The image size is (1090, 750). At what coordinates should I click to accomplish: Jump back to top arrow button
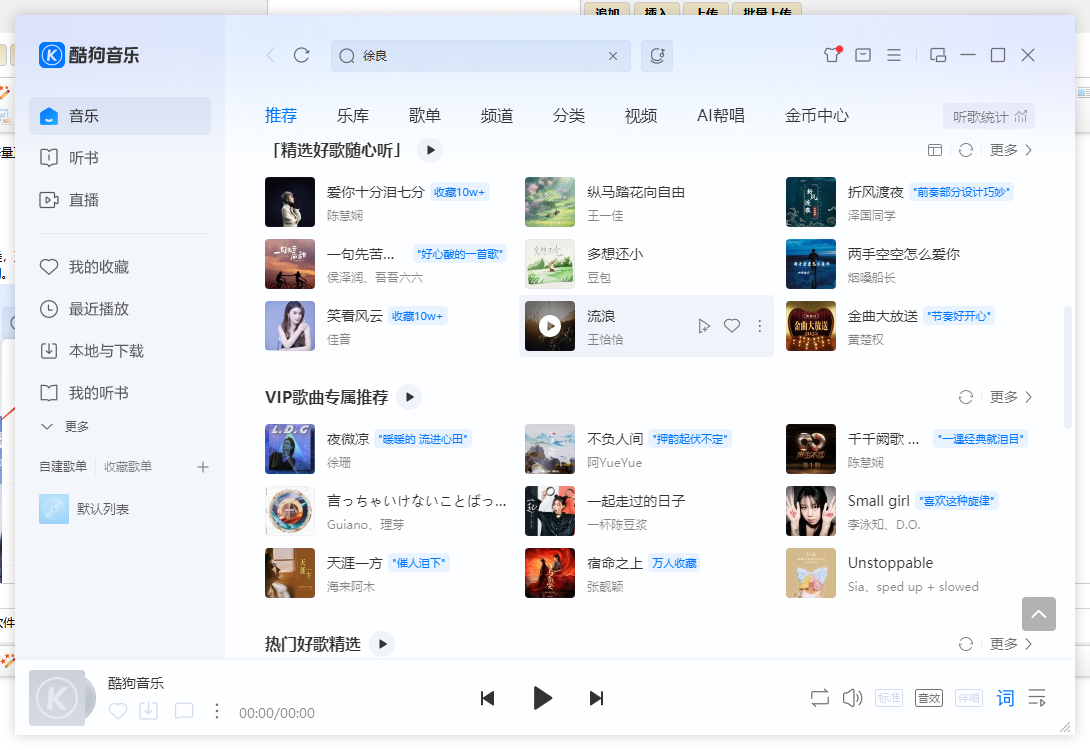point(1039,614)
